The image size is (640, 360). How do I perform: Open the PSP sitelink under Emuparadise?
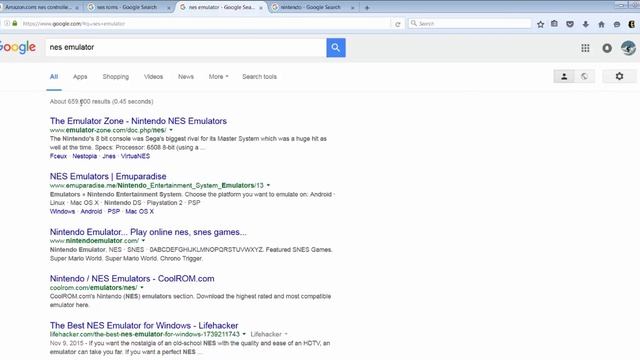(113, 211)
